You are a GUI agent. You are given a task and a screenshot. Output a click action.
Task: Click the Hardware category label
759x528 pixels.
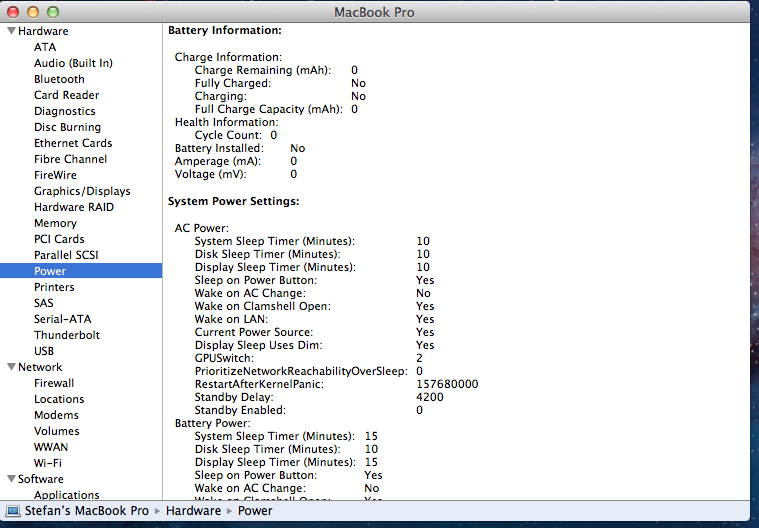43,31
